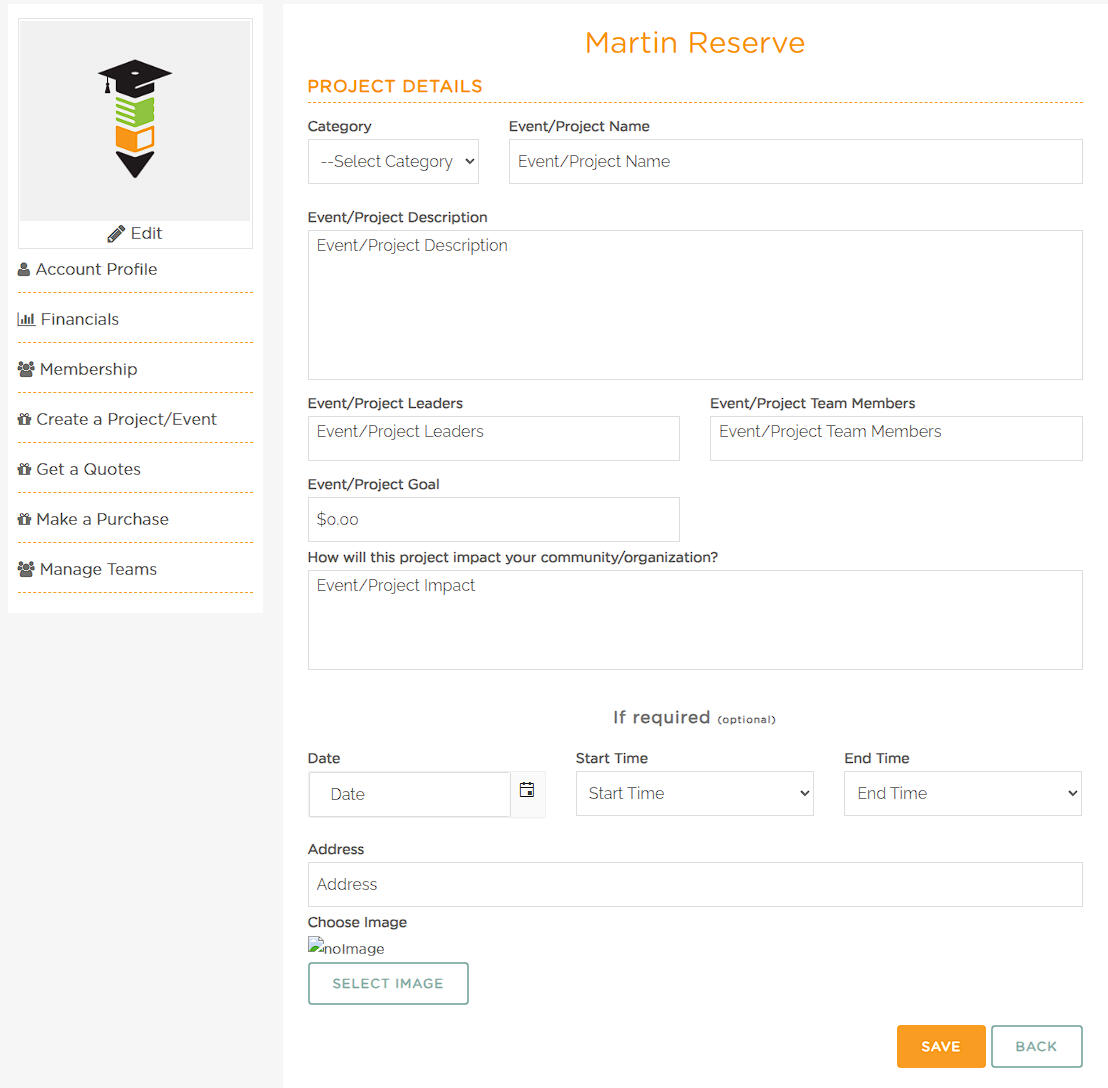Click the pencil Edit icon under logo

click(x=116, y=234)
